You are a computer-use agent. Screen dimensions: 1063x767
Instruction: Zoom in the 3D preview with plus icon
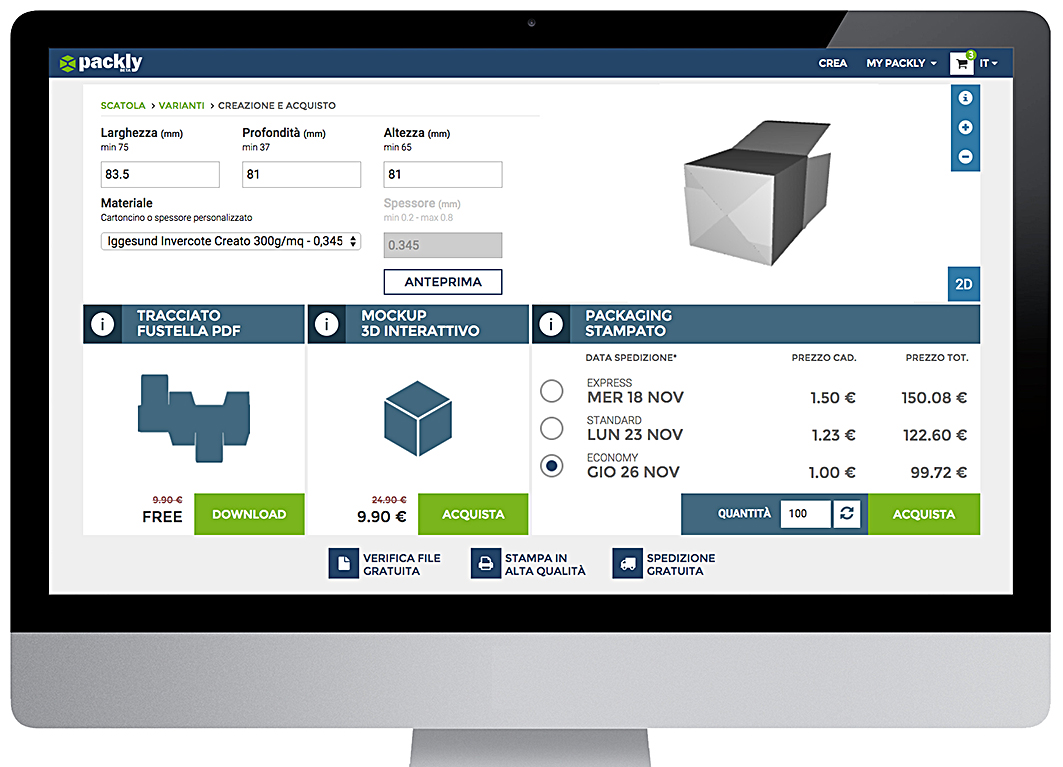click(965, 127)
